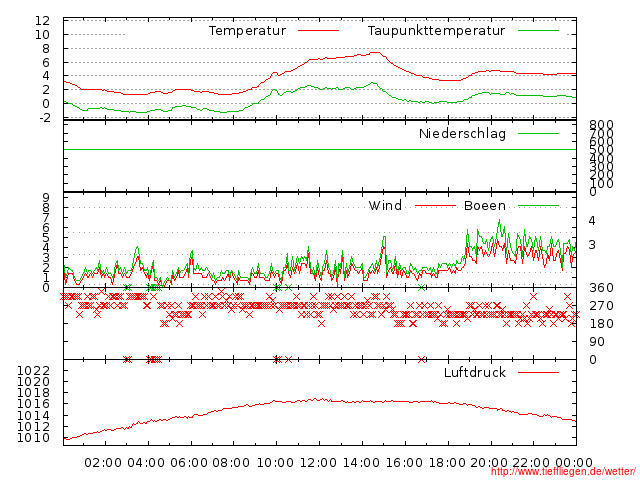The image size is (640, 480).
Task: Click the 9 wind speed axis value
Action: (x=46, y=198)
